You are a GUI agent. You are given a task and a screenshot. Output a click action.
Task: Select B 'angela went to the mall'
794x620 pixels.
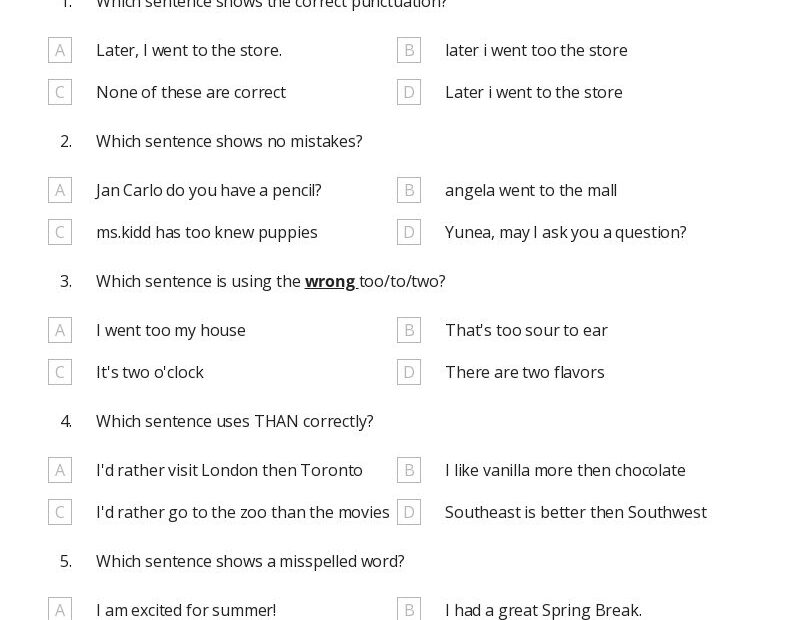(409, 190)
